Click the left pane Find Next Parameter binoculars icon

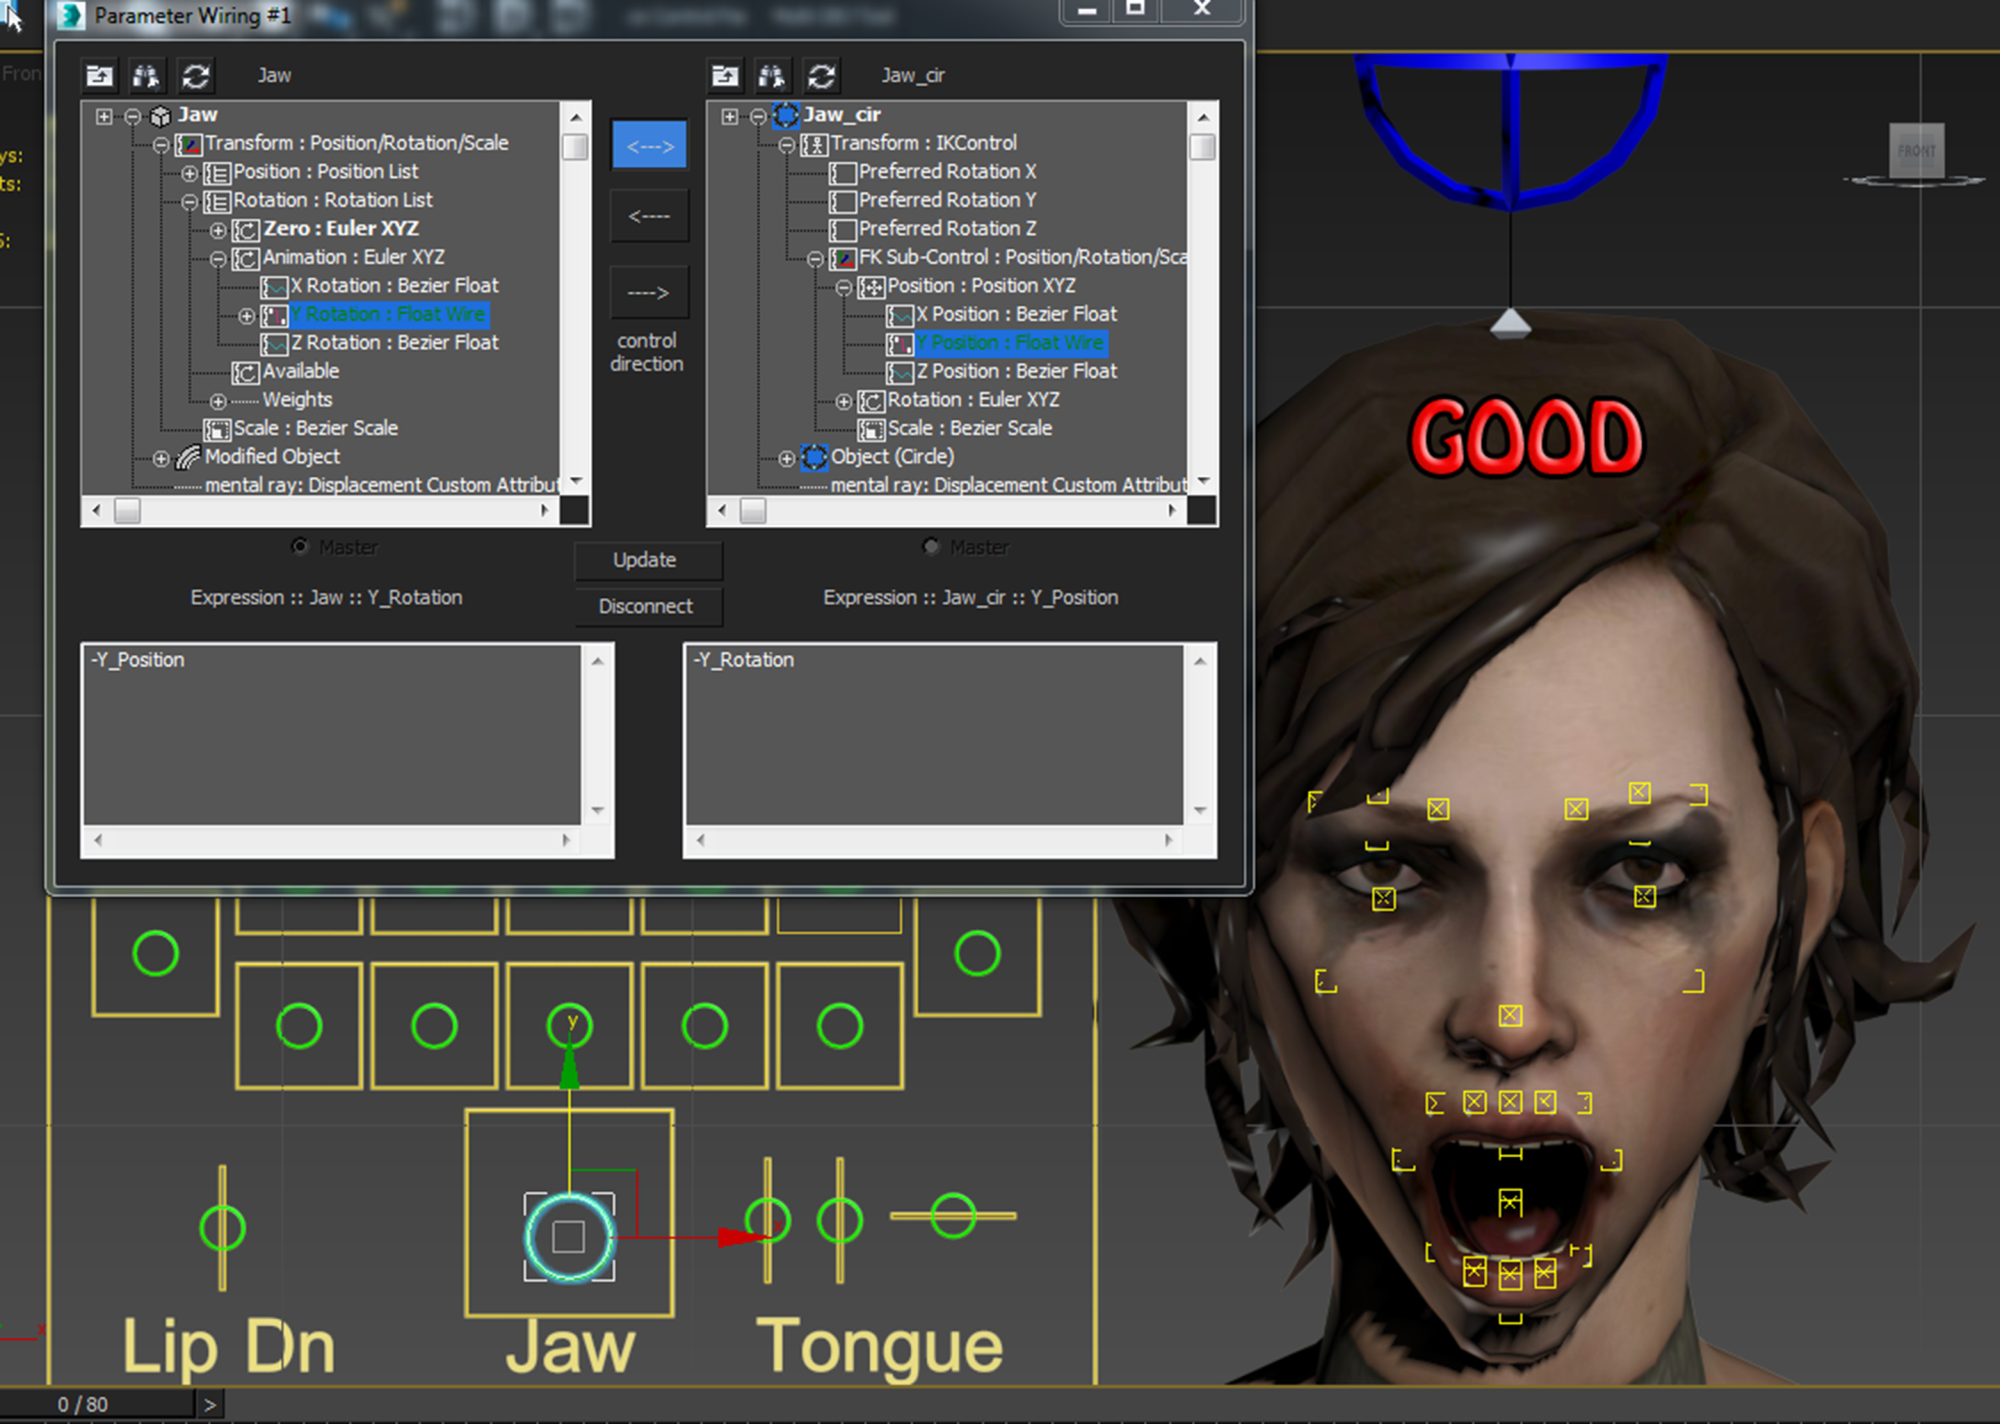coord(146,76)
